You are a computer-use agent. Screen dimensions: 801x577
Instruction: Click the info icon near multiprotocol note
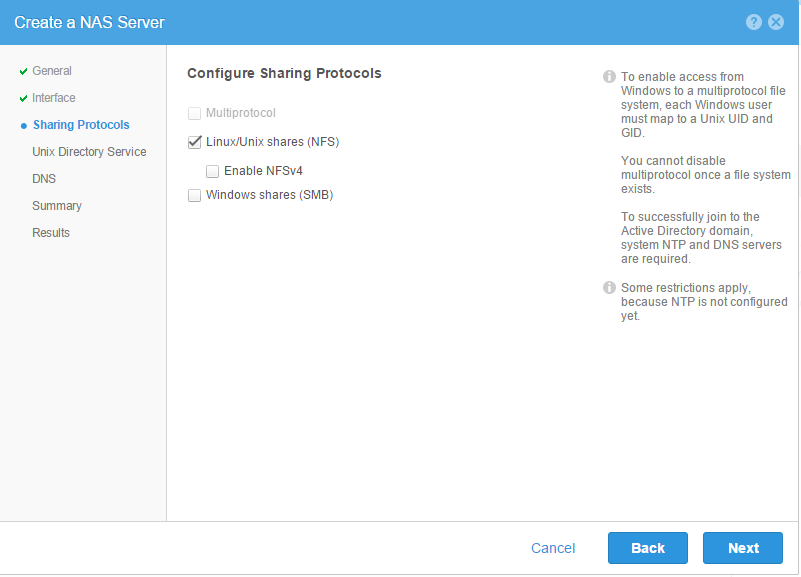(x=609, y=77)
